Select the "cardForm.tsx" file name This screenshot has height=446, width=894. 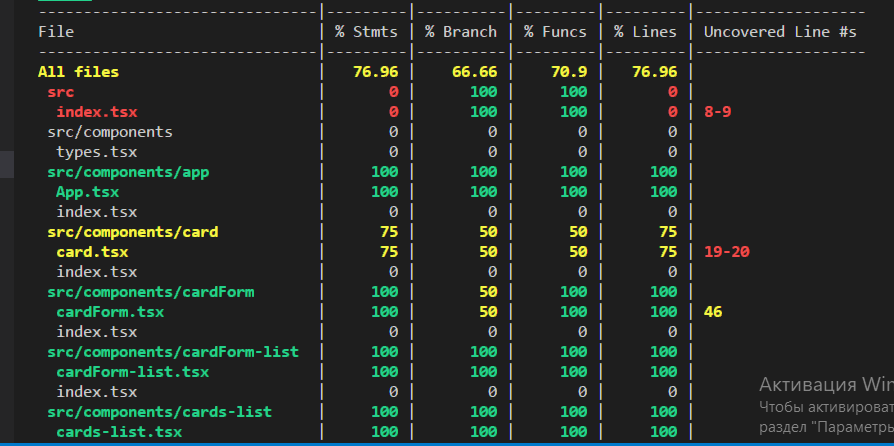click(110, 312)
